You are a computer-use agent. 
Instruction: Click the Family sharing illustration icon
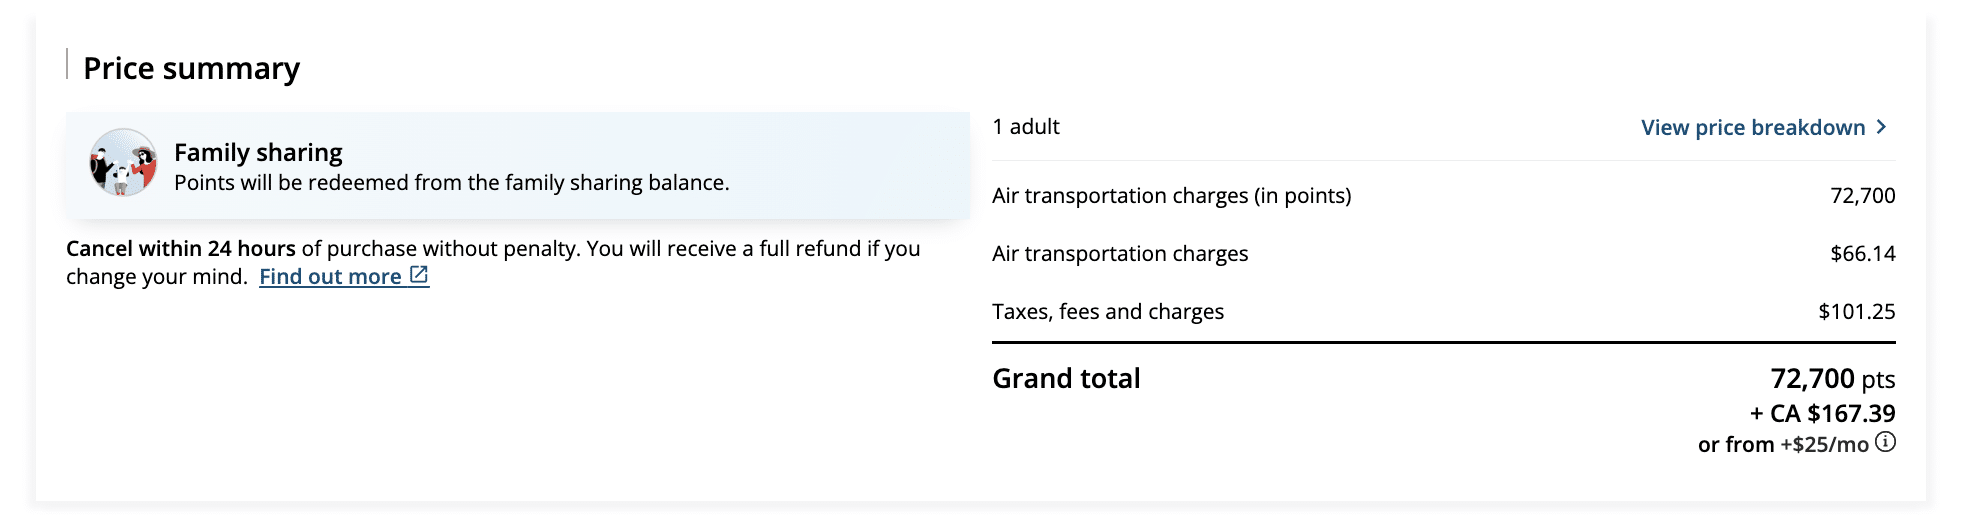point(123,163)
